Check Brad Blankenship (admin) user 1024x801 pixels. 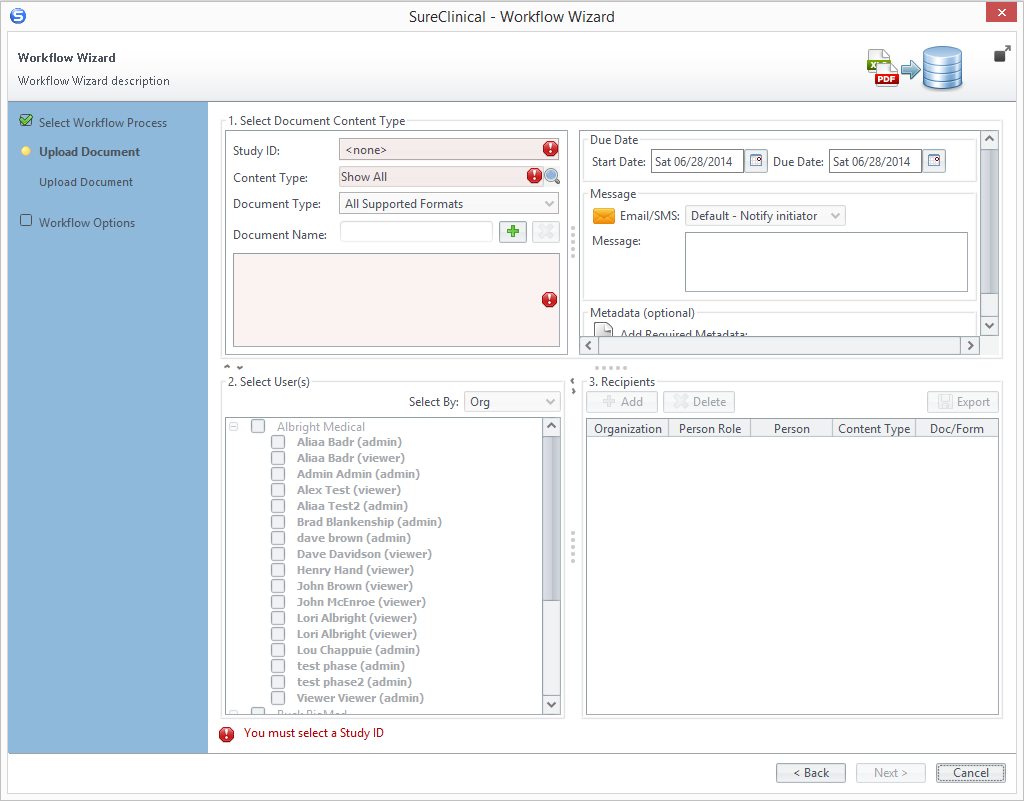pyautogui.click(x=278, y=522)
